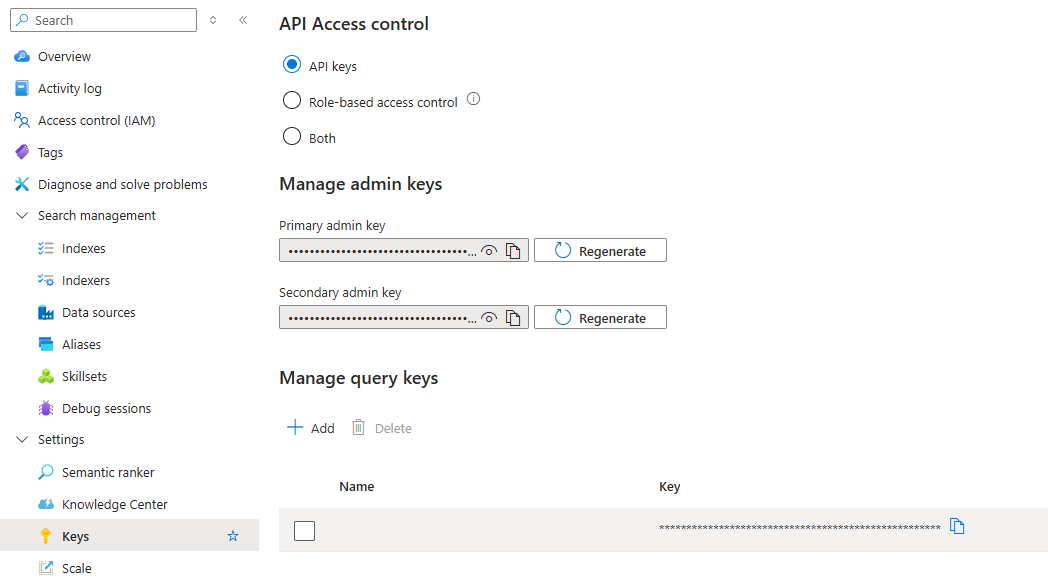Select Role-based access control radio option
Image resolution: width=1048 pixels, height=581 pixels.
(x=292, y=100)
